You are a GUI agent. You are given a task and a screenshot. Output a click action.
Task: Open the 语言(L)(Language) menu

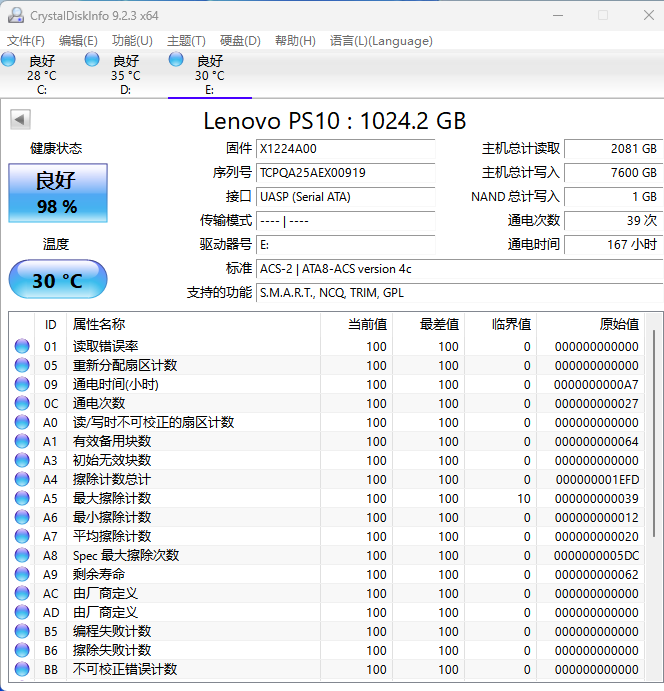[381, 41]
